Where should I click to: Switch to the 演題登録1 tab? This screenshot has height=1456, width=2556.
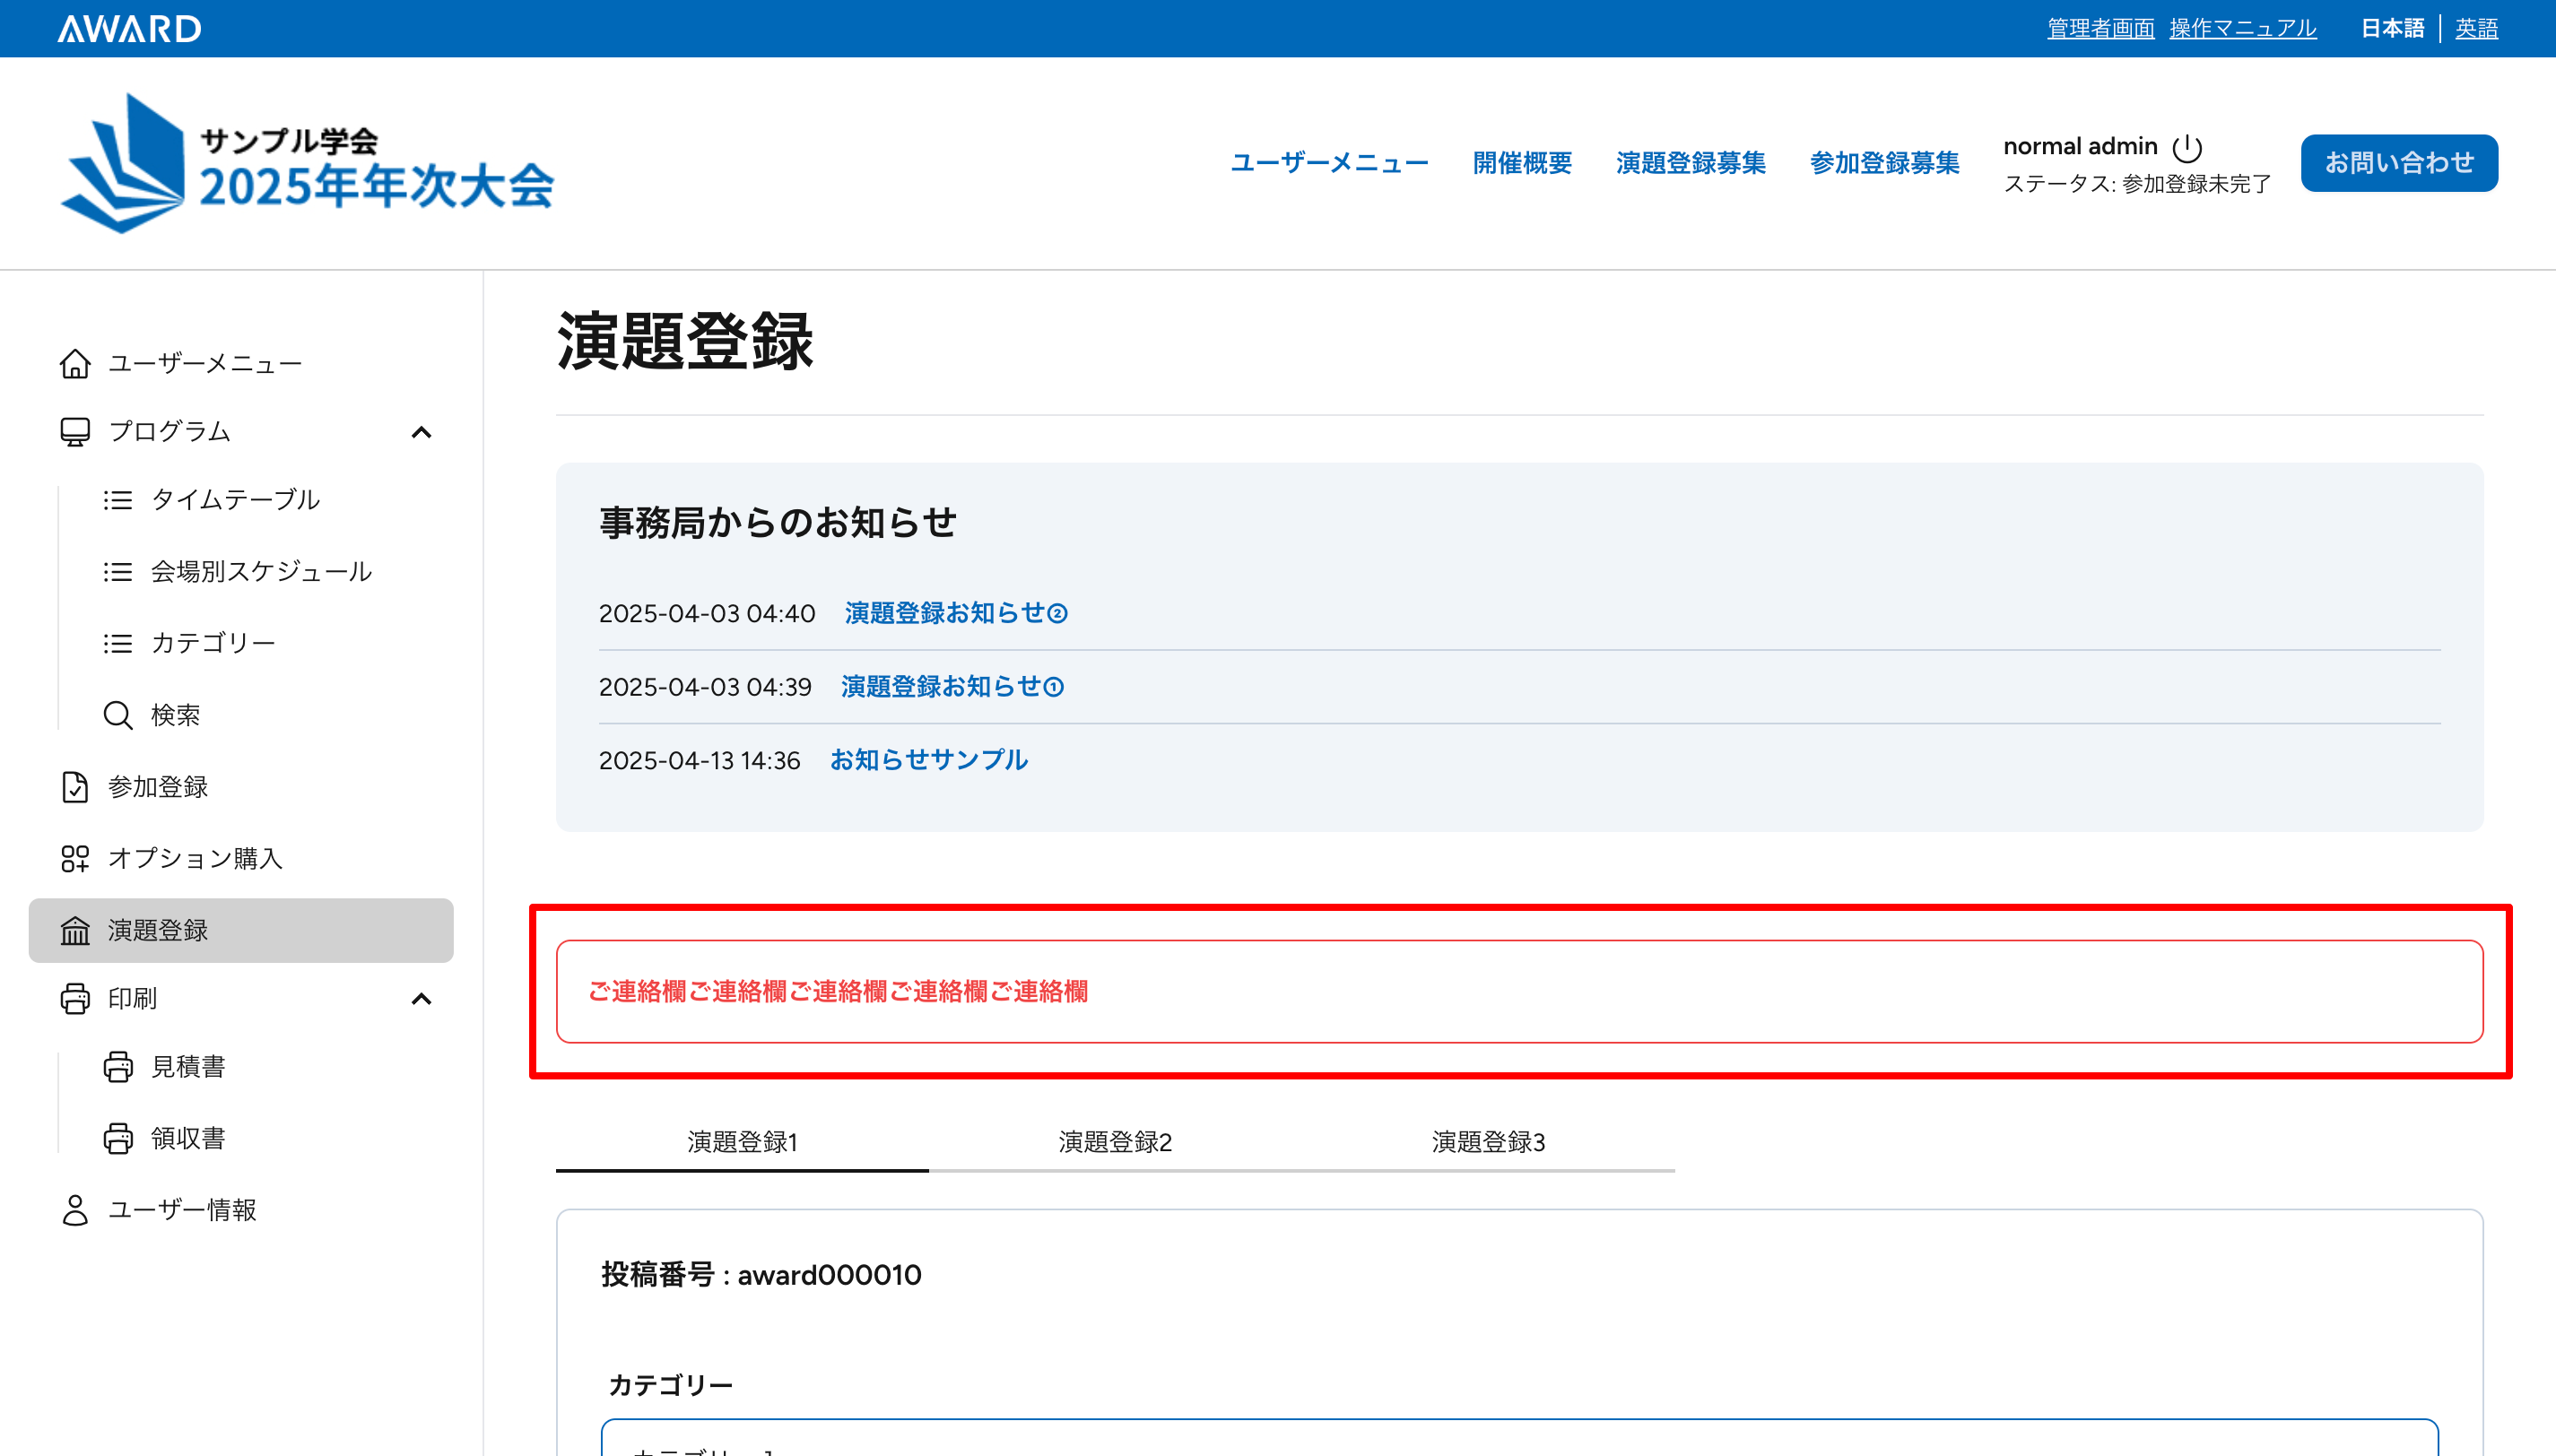click(x=742, y=1142)
